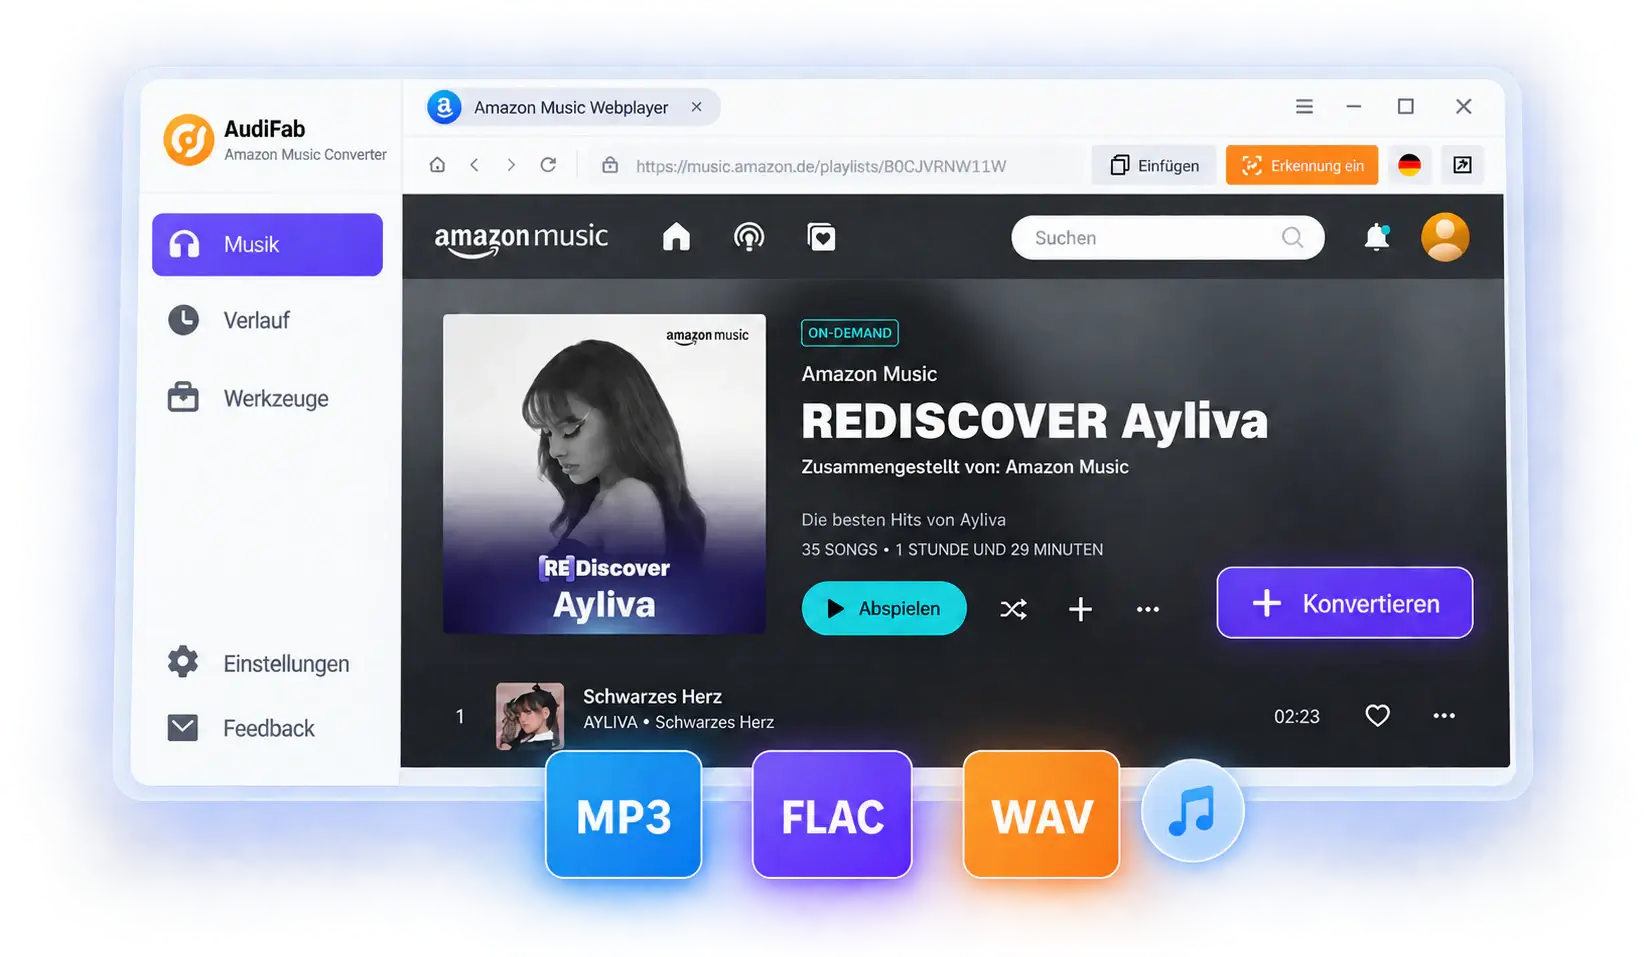Click the AudiFab logo

(x=189, y=139)
